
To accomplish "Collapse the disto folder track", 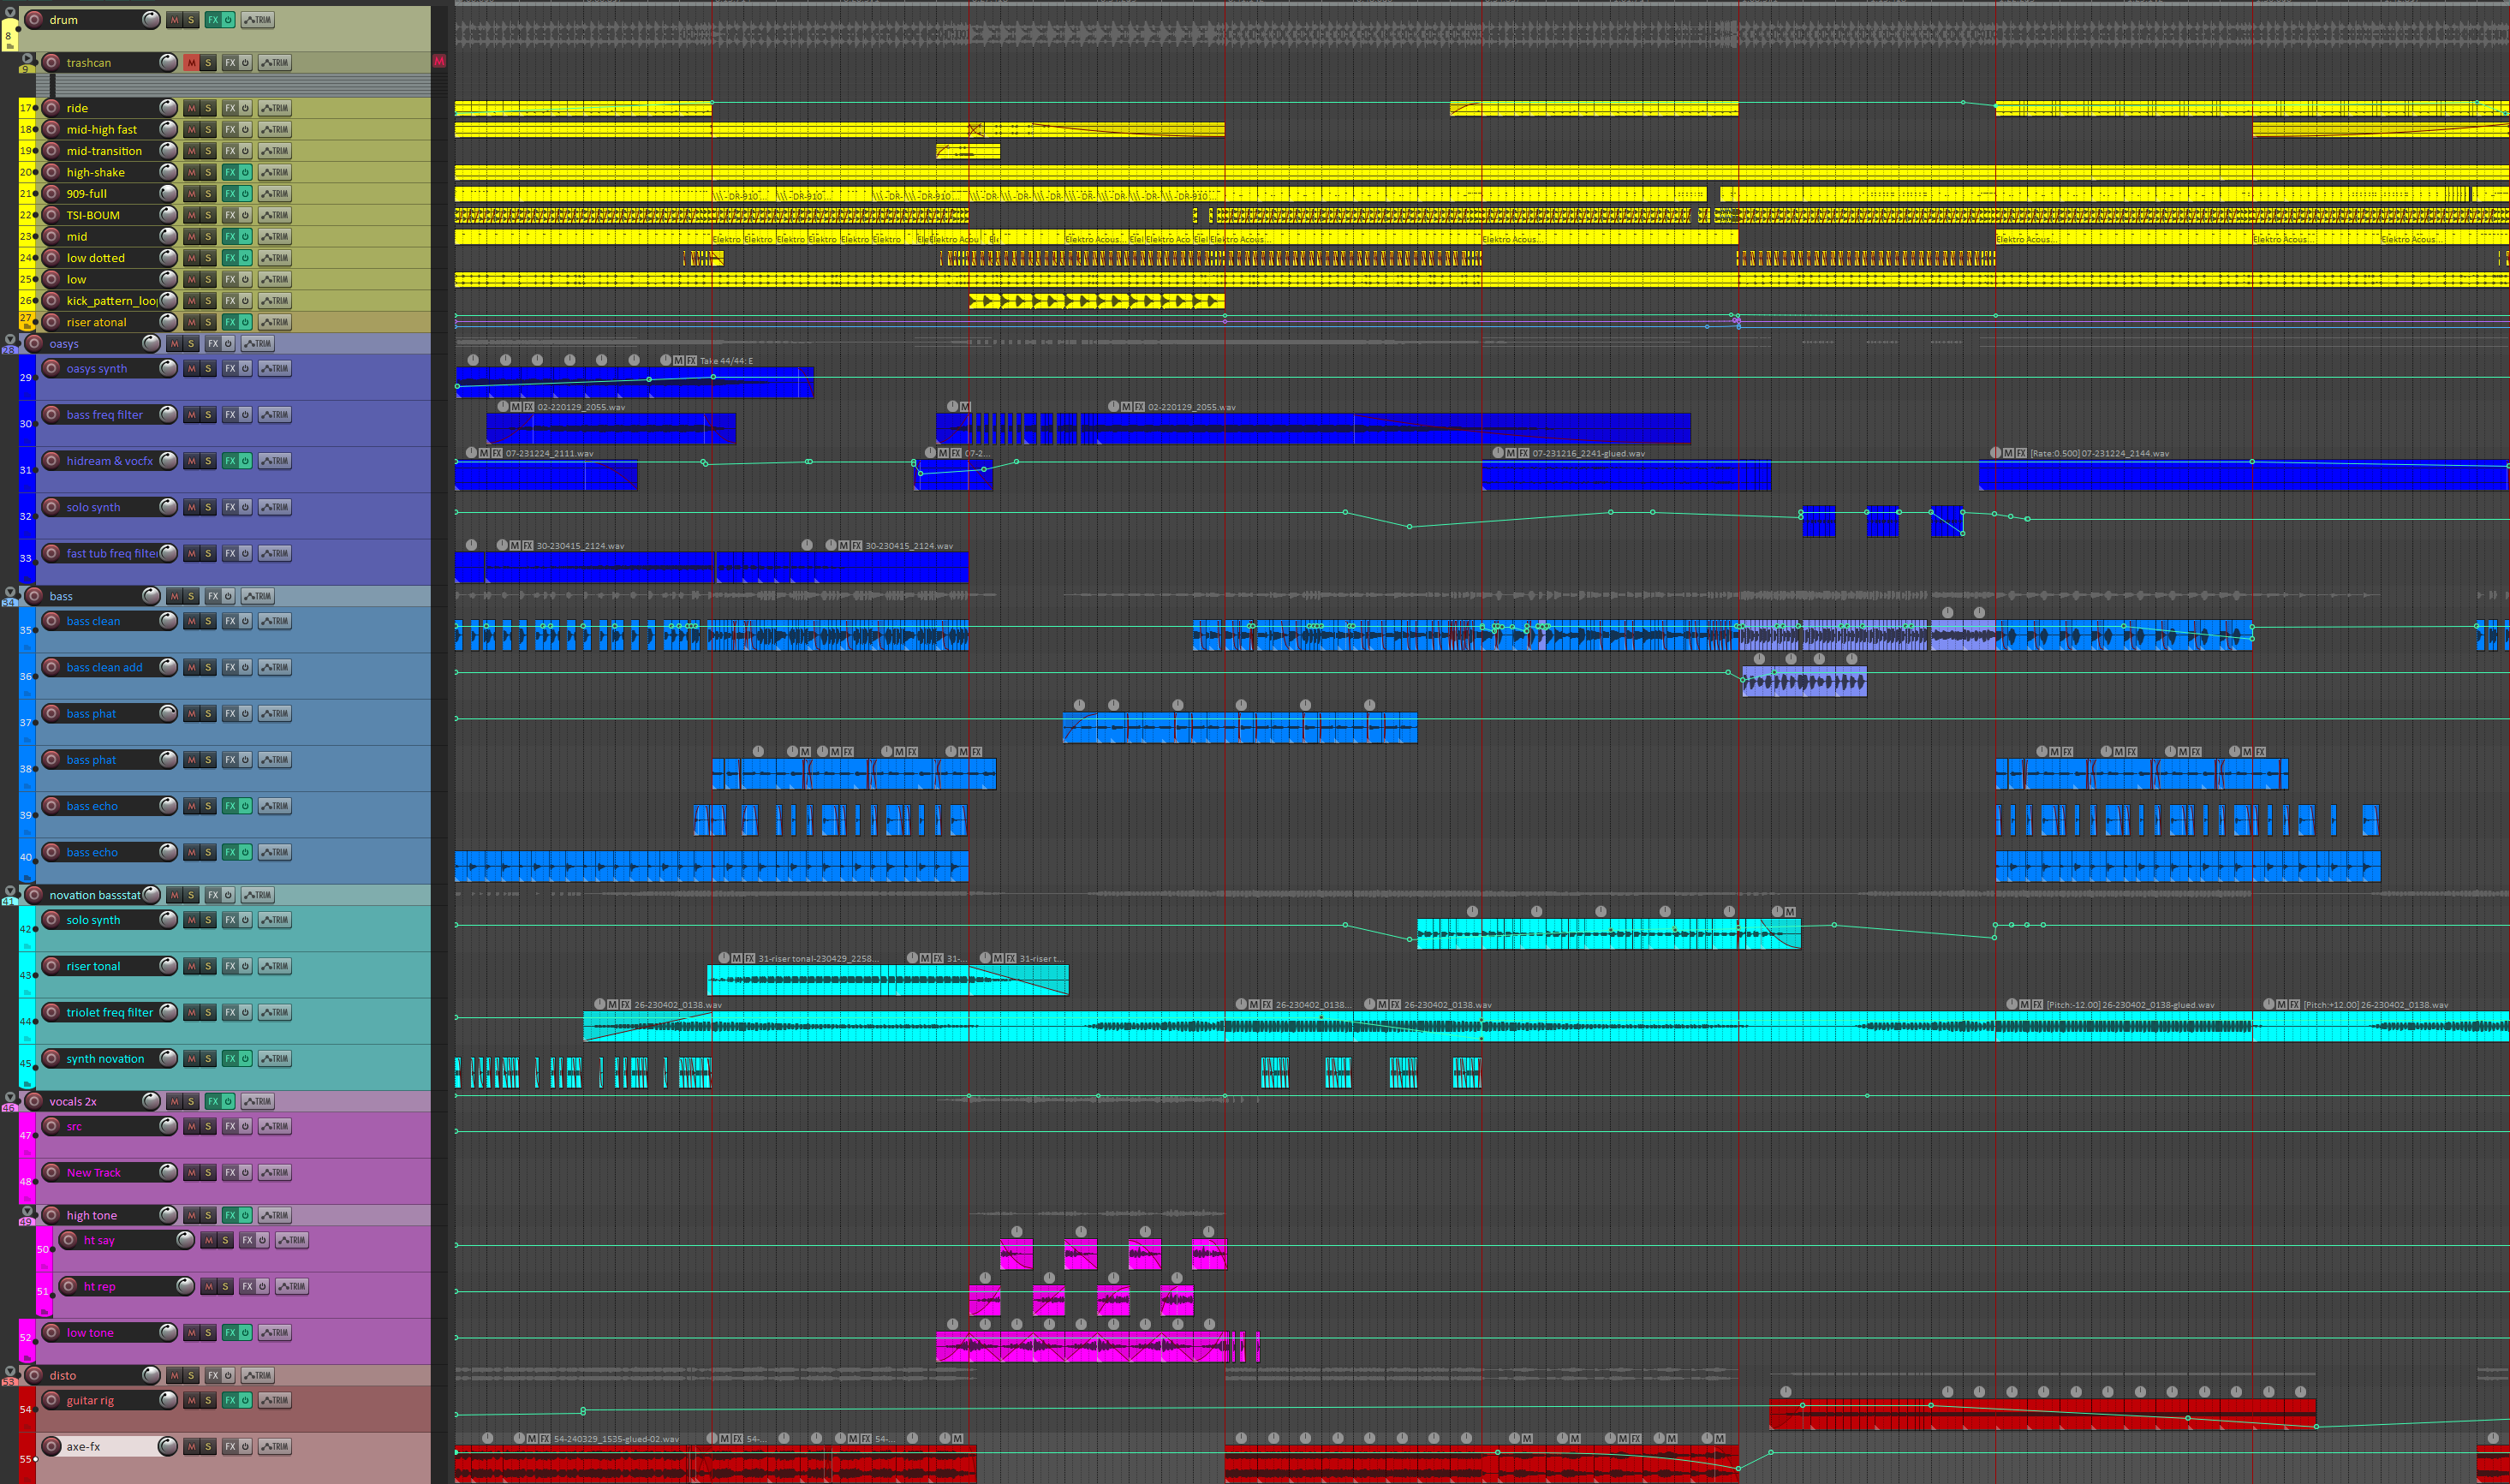I will 11,1370.
